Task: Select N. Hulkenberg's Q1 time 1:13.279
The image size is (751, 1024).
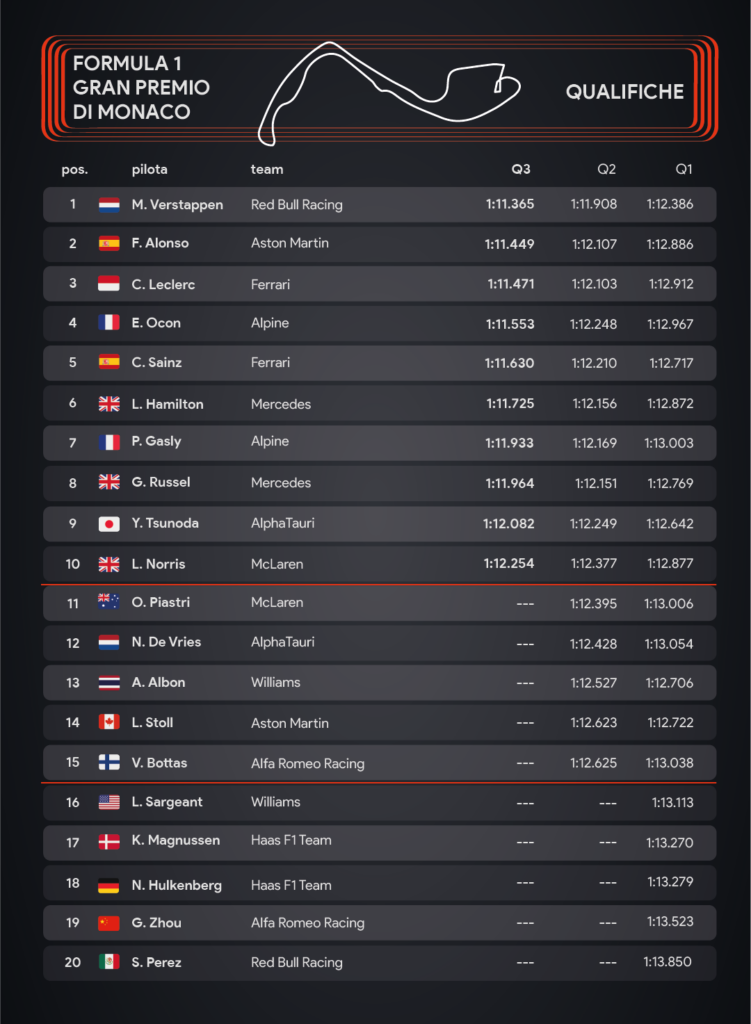Action: point(671,882)
